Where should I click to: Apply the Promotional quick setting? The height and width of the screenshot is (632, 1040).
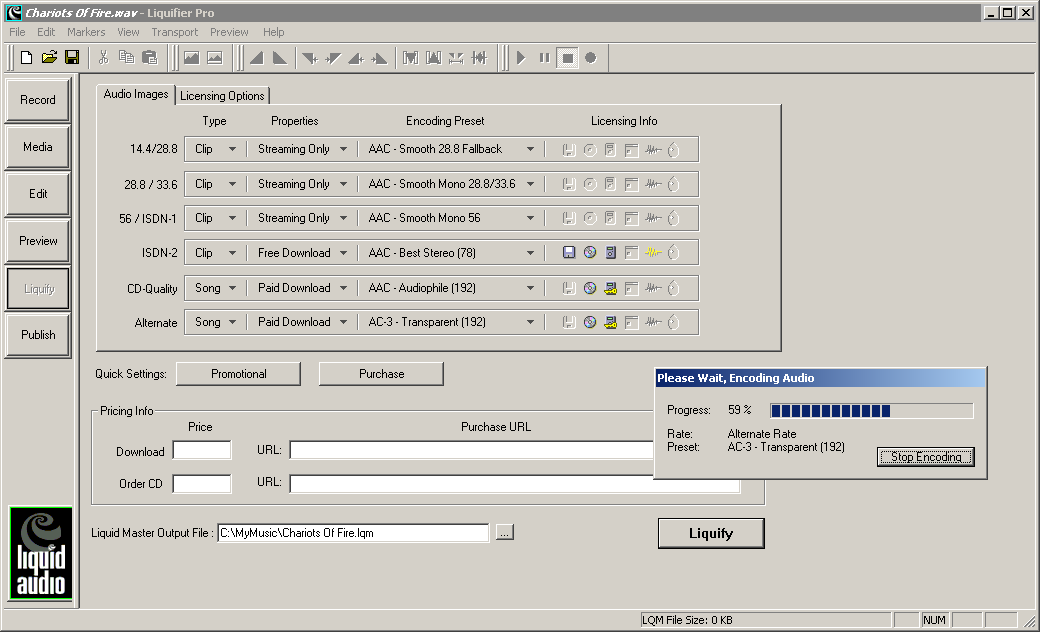(x=239, y=374)
